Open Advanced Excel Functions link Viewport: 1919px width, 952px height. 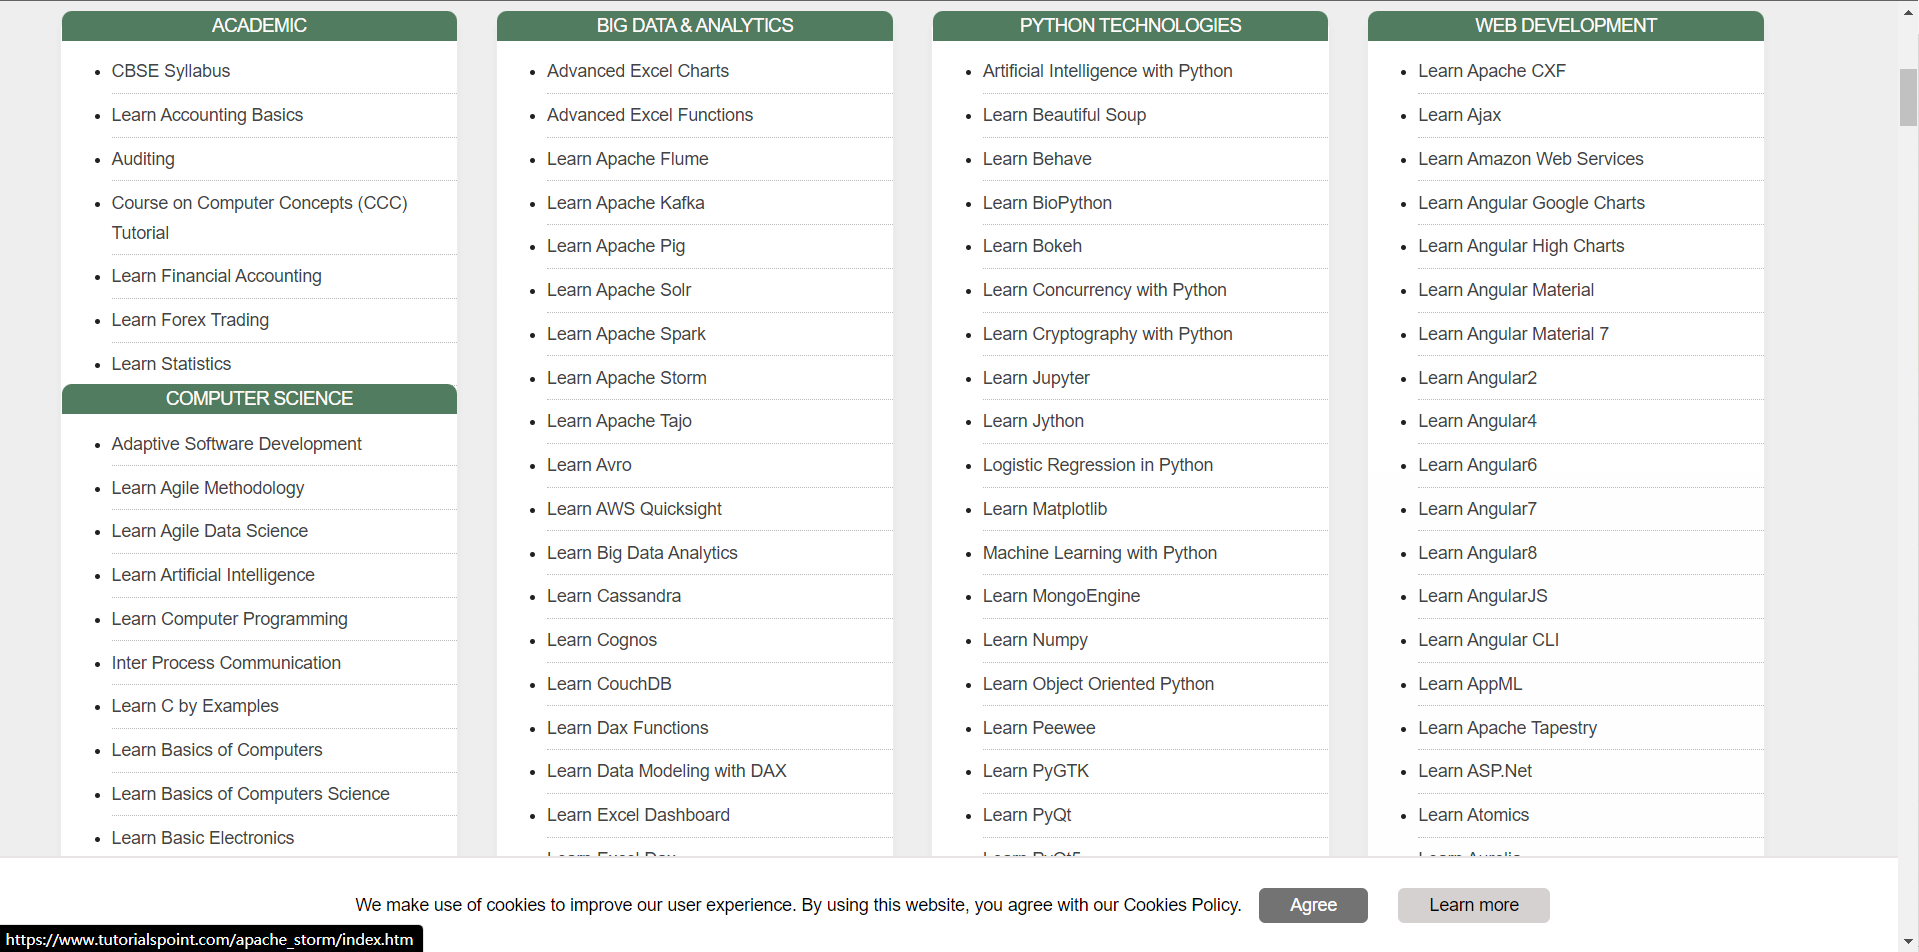coord(650,115)
